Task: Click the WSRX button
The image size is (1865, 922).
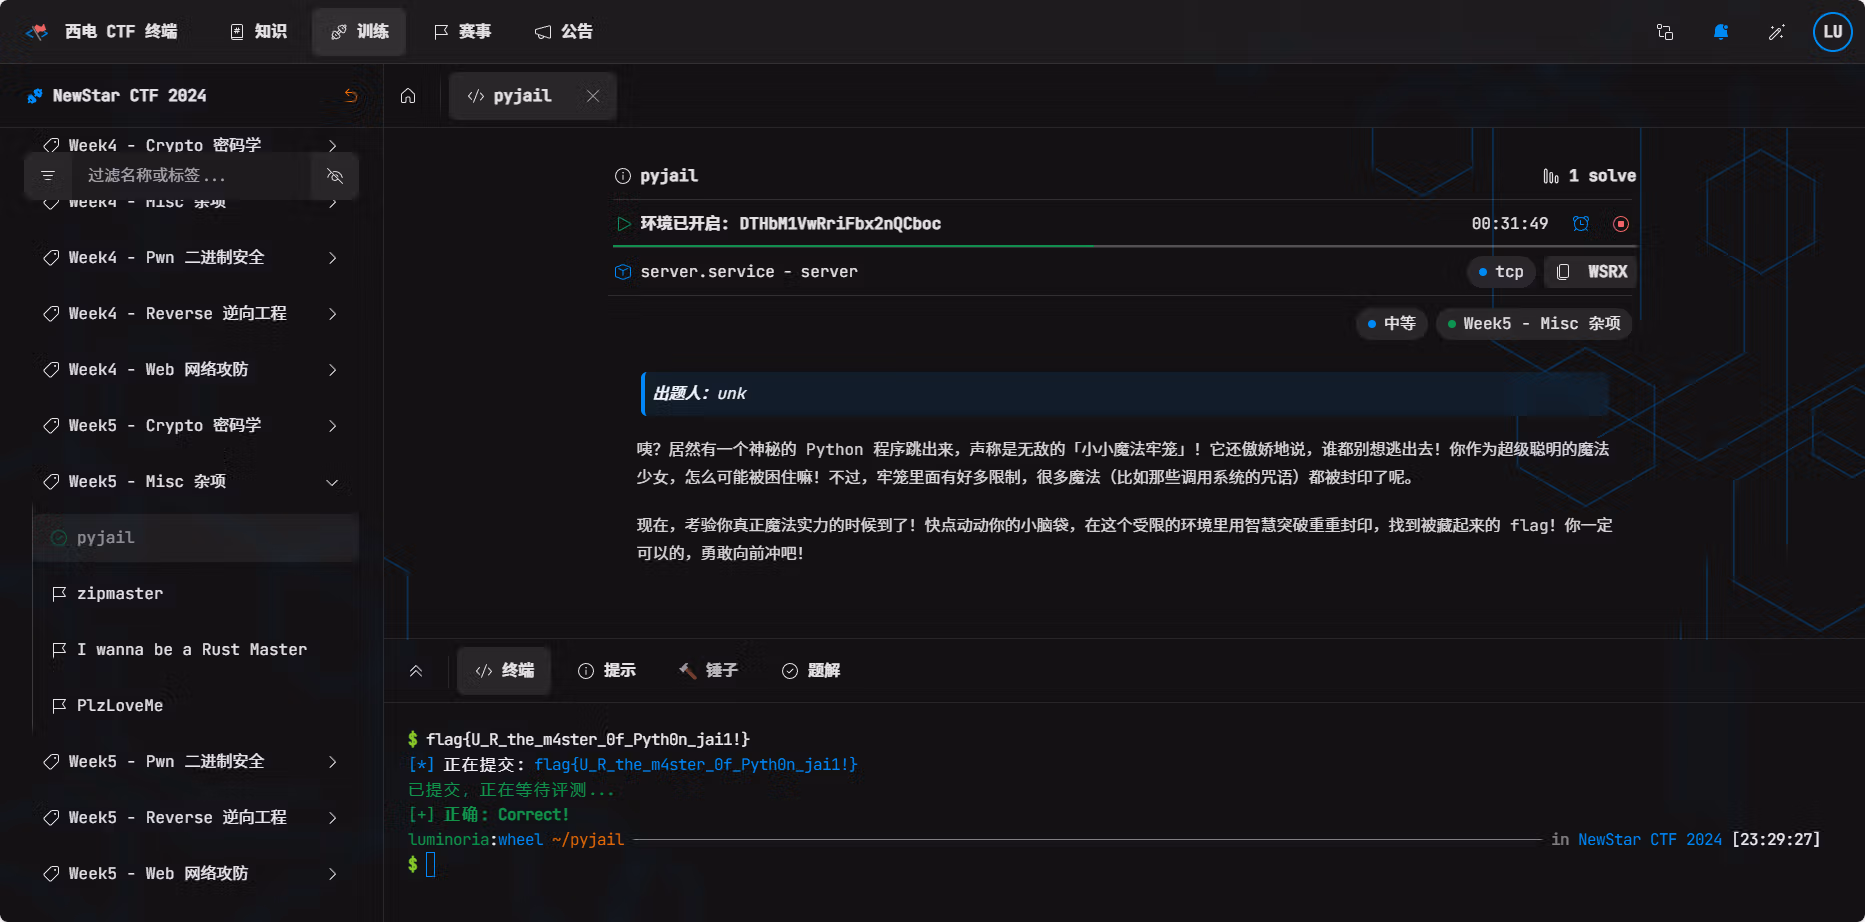Action: pyautogui.click(x=1591, y=272)
